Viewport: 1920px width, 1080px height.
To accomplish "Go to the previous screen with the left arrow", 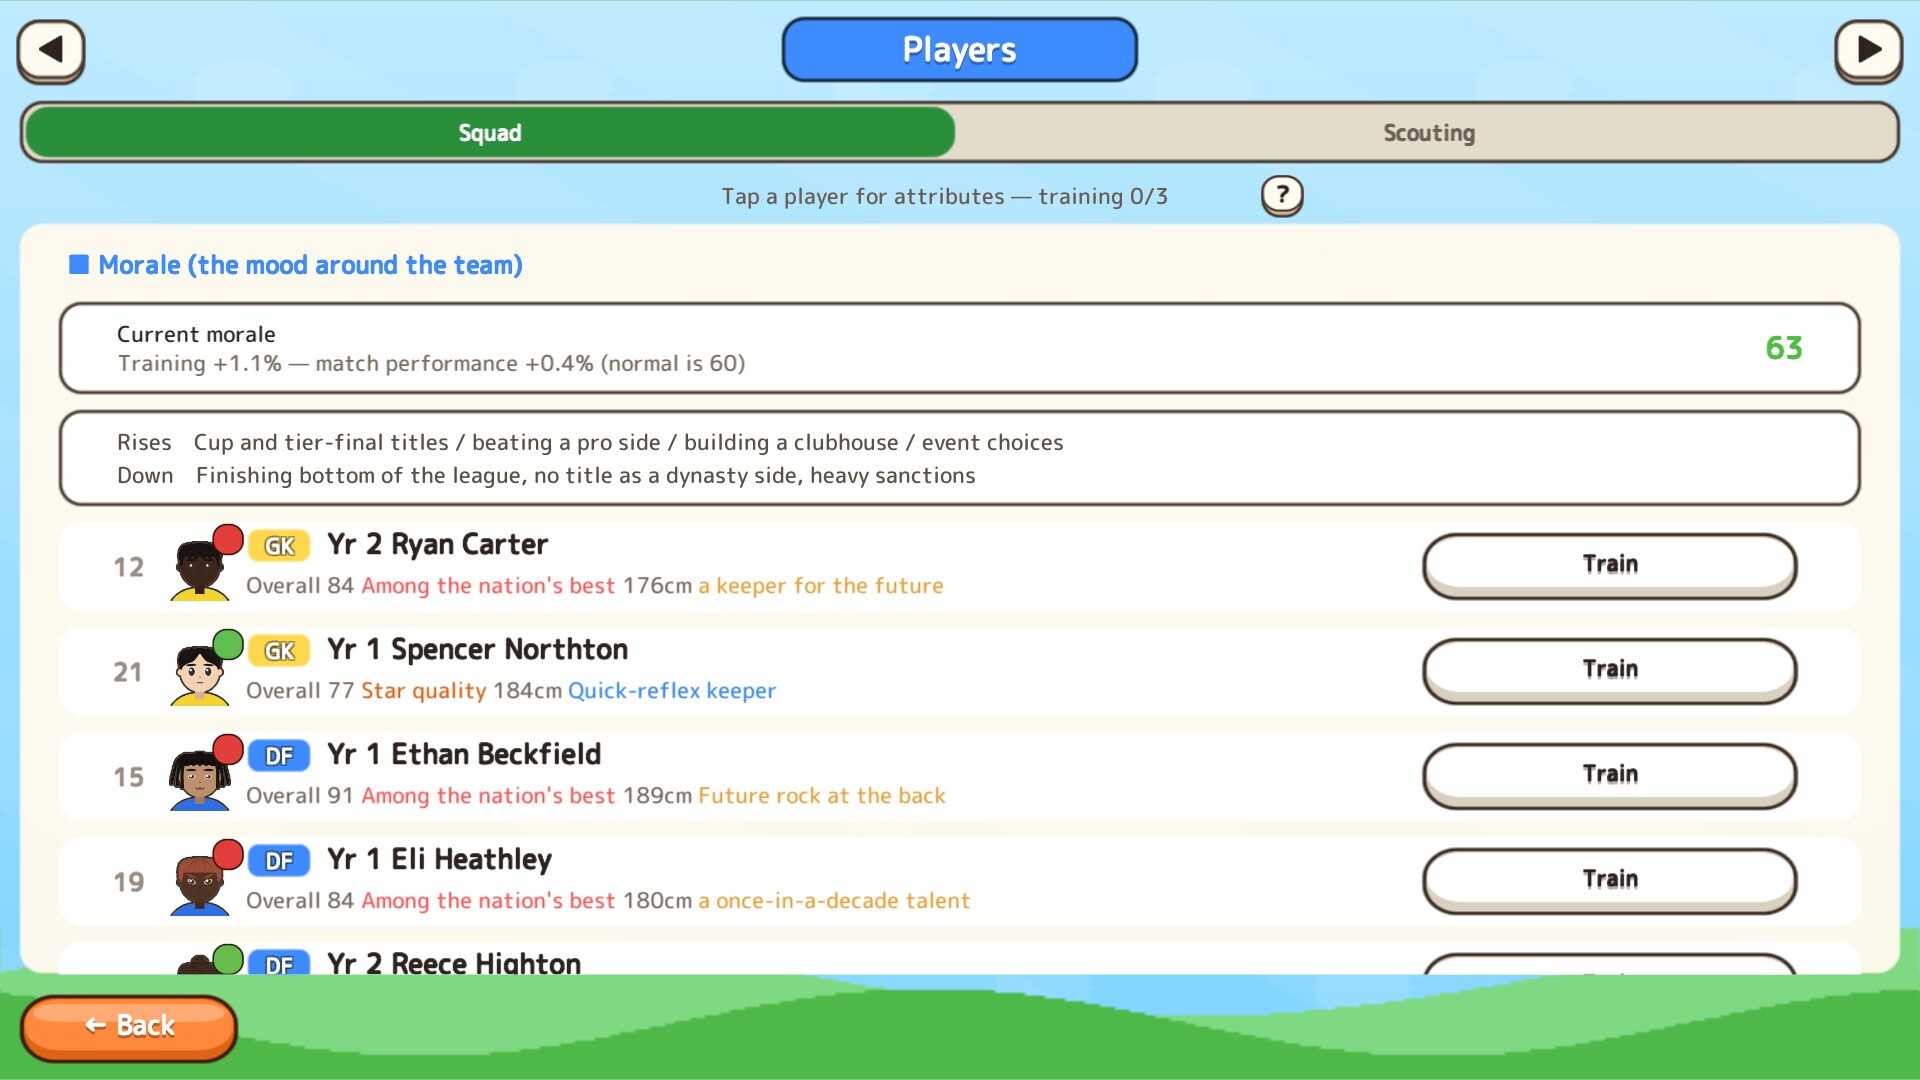I will point(50,50).
